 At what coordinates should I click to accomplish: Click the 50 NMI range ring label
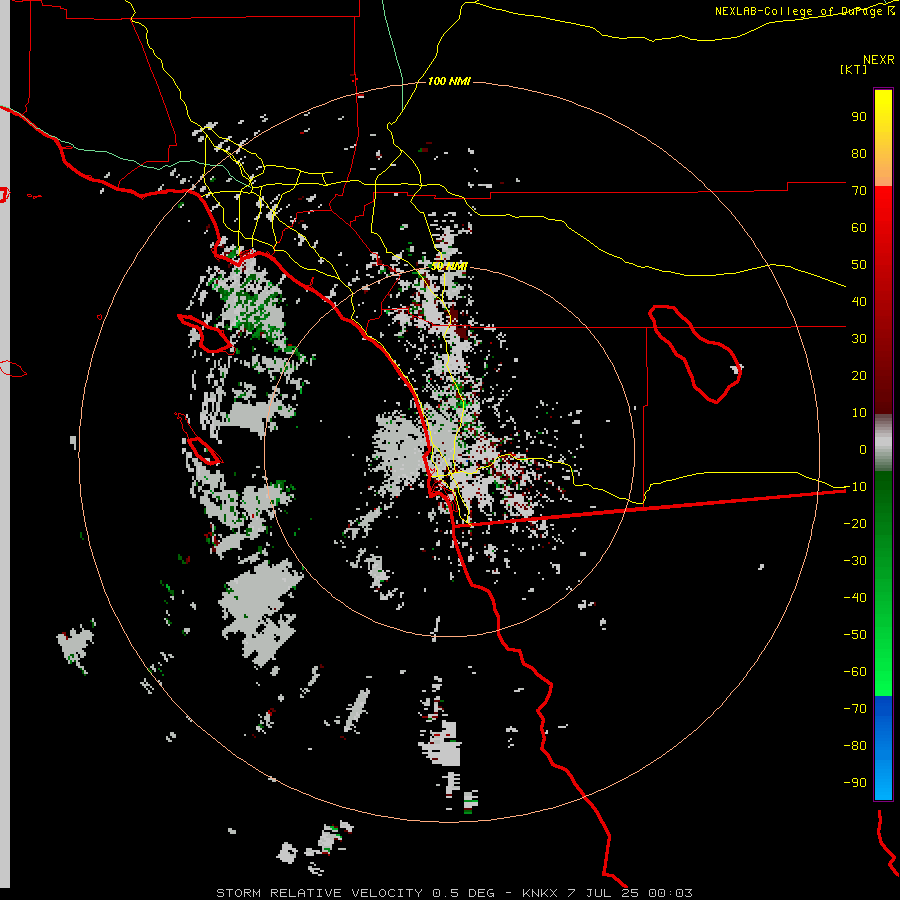449,266
